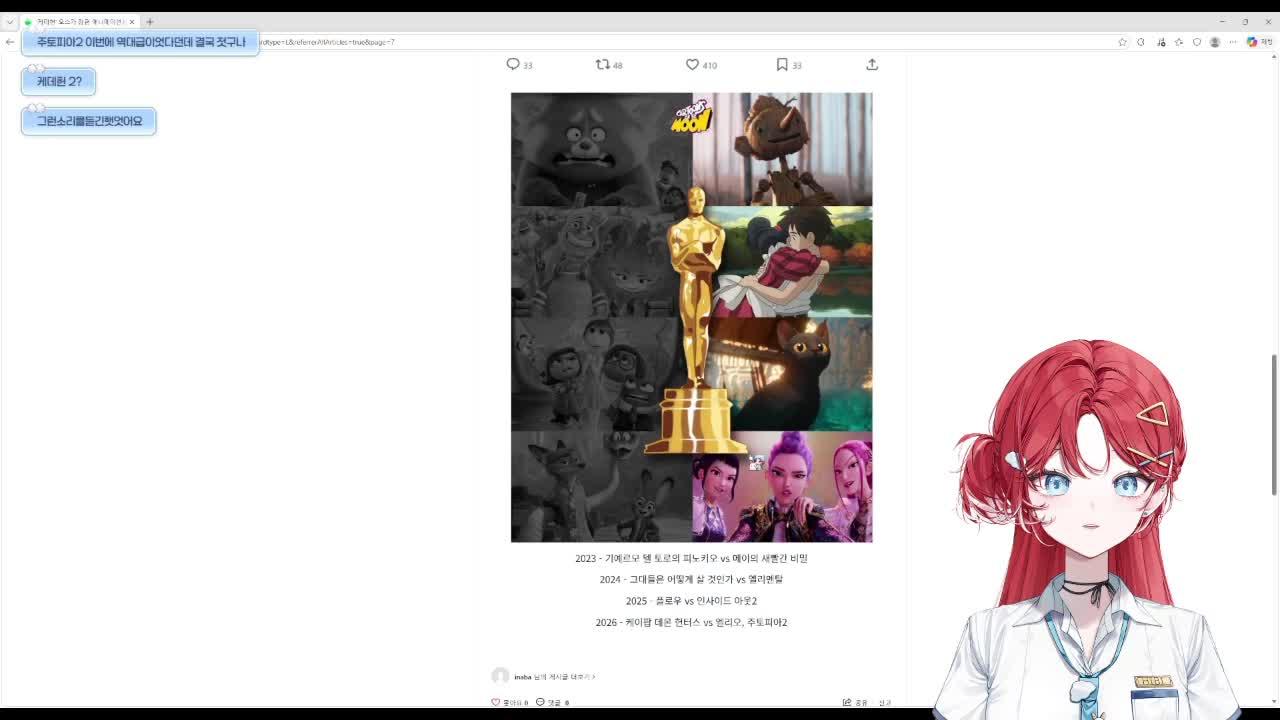Click the inaba profile picture thumbnail
The width and height of the screenshot is (1280, 720).
click(501, 676)
